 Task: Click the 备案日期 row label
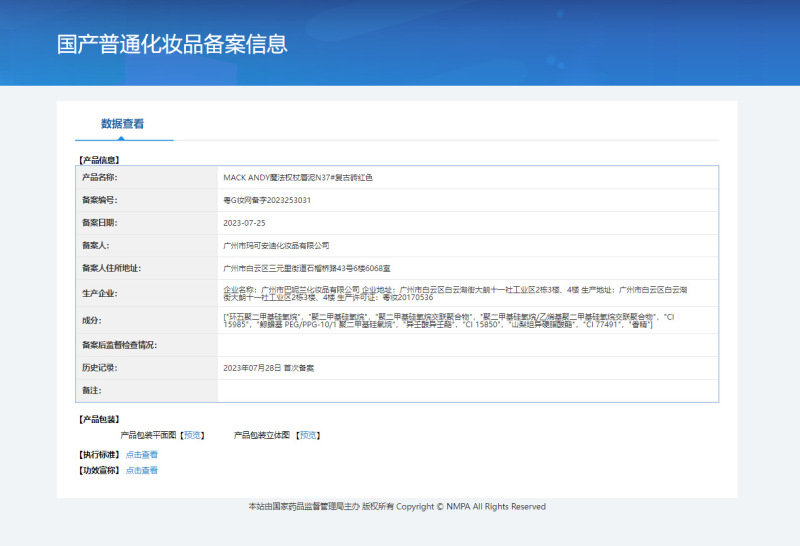(x=99, y=222)
